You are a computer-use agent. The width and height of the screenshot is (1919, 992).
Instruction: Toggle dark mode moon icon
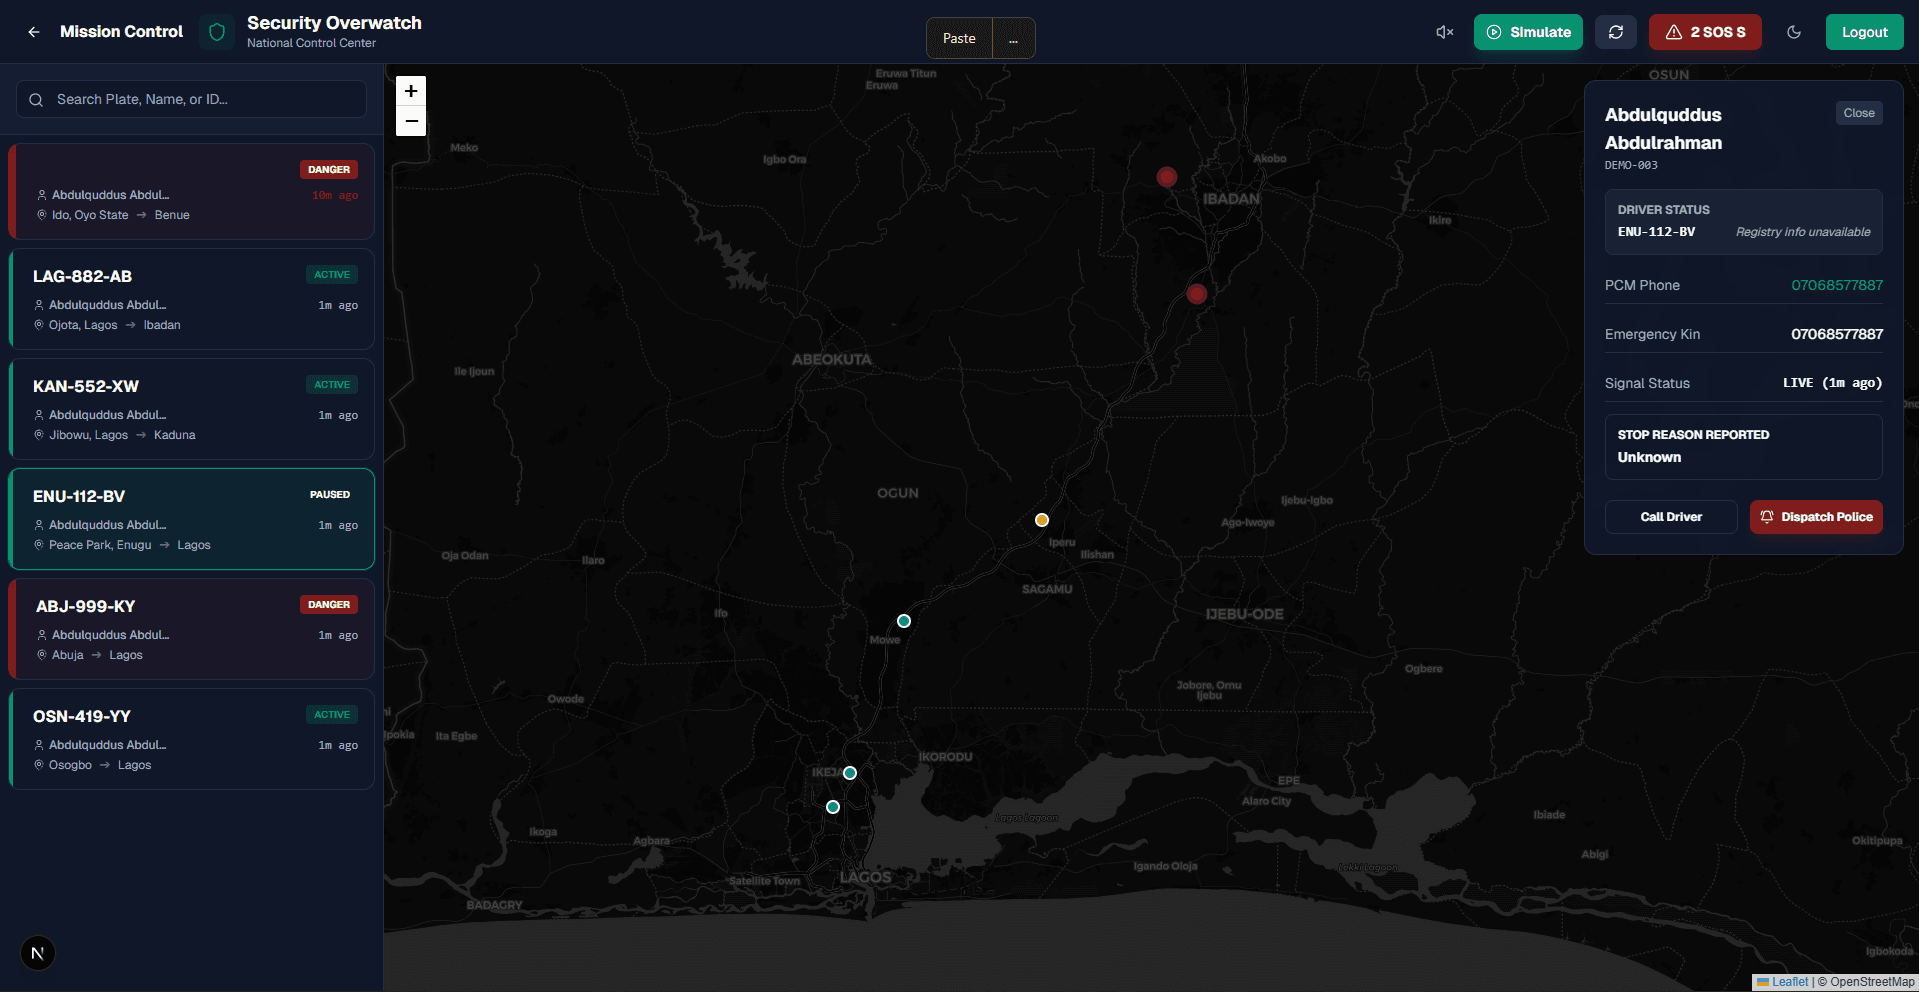pyautogui.click(x=1794, y=32)
